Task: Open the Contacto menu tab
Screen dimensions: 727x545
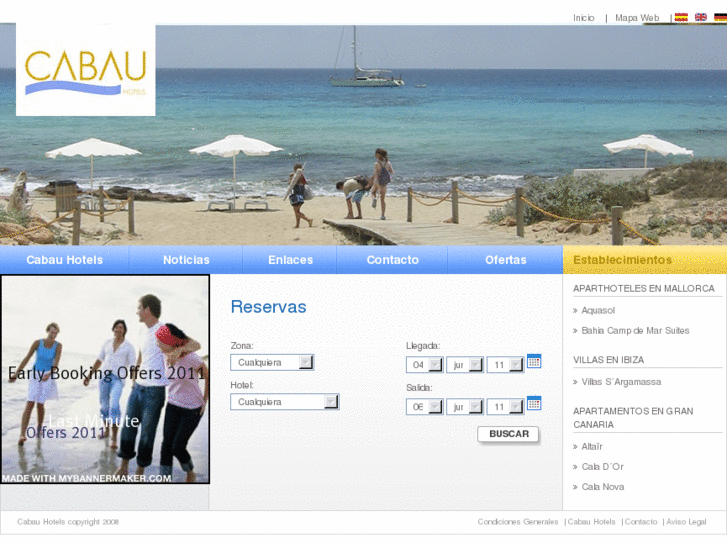Action: tap(392, 260)
